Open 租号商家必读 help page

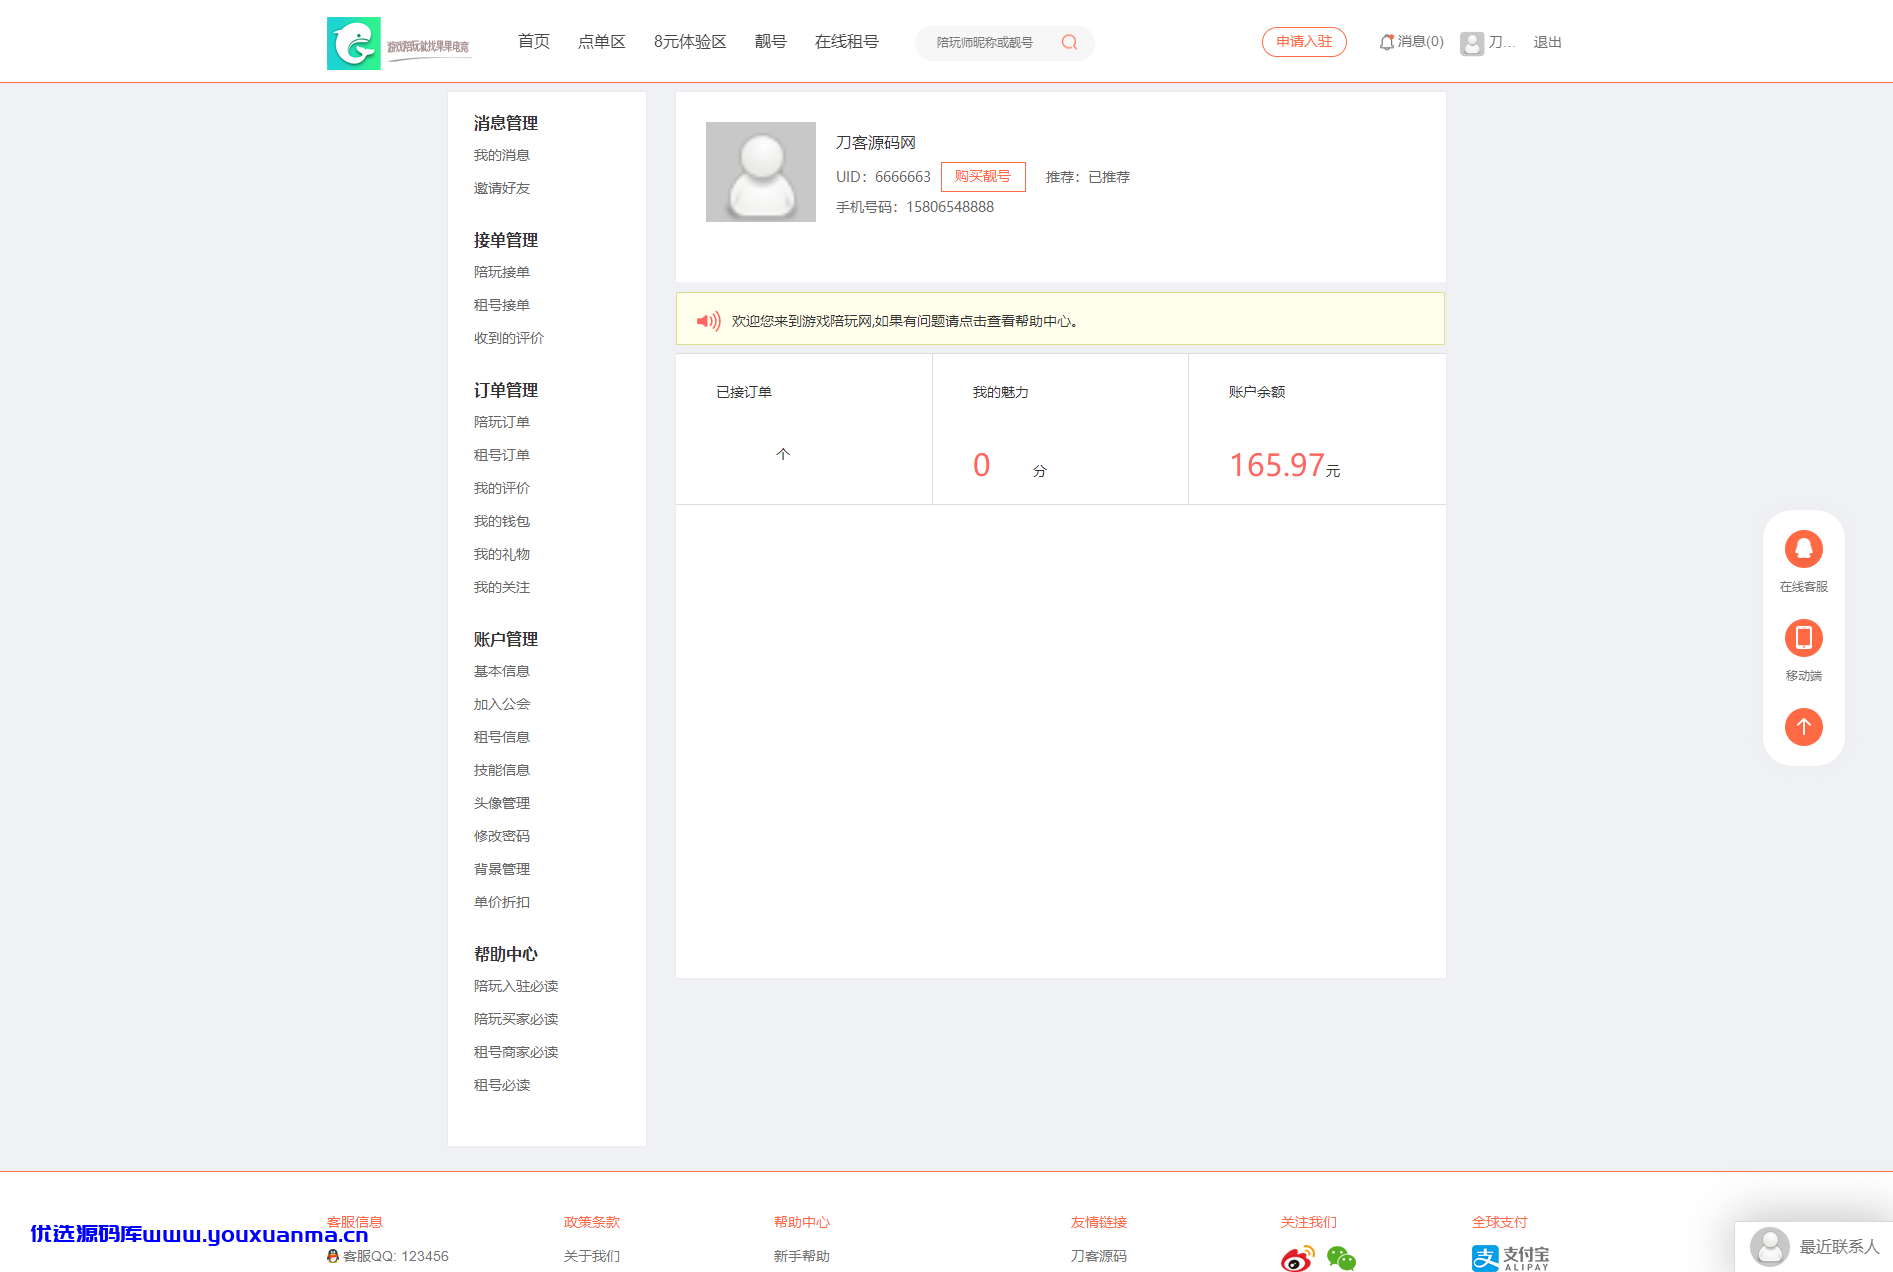point(516,1052)
